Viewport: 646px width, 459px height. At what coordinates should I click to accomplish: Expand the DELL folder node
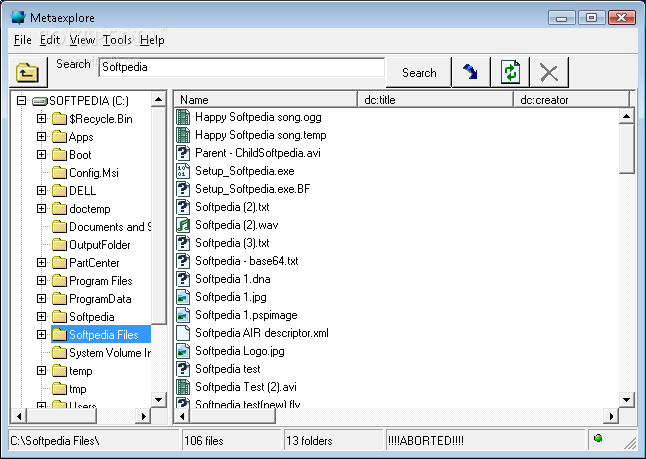coord(41,190)
